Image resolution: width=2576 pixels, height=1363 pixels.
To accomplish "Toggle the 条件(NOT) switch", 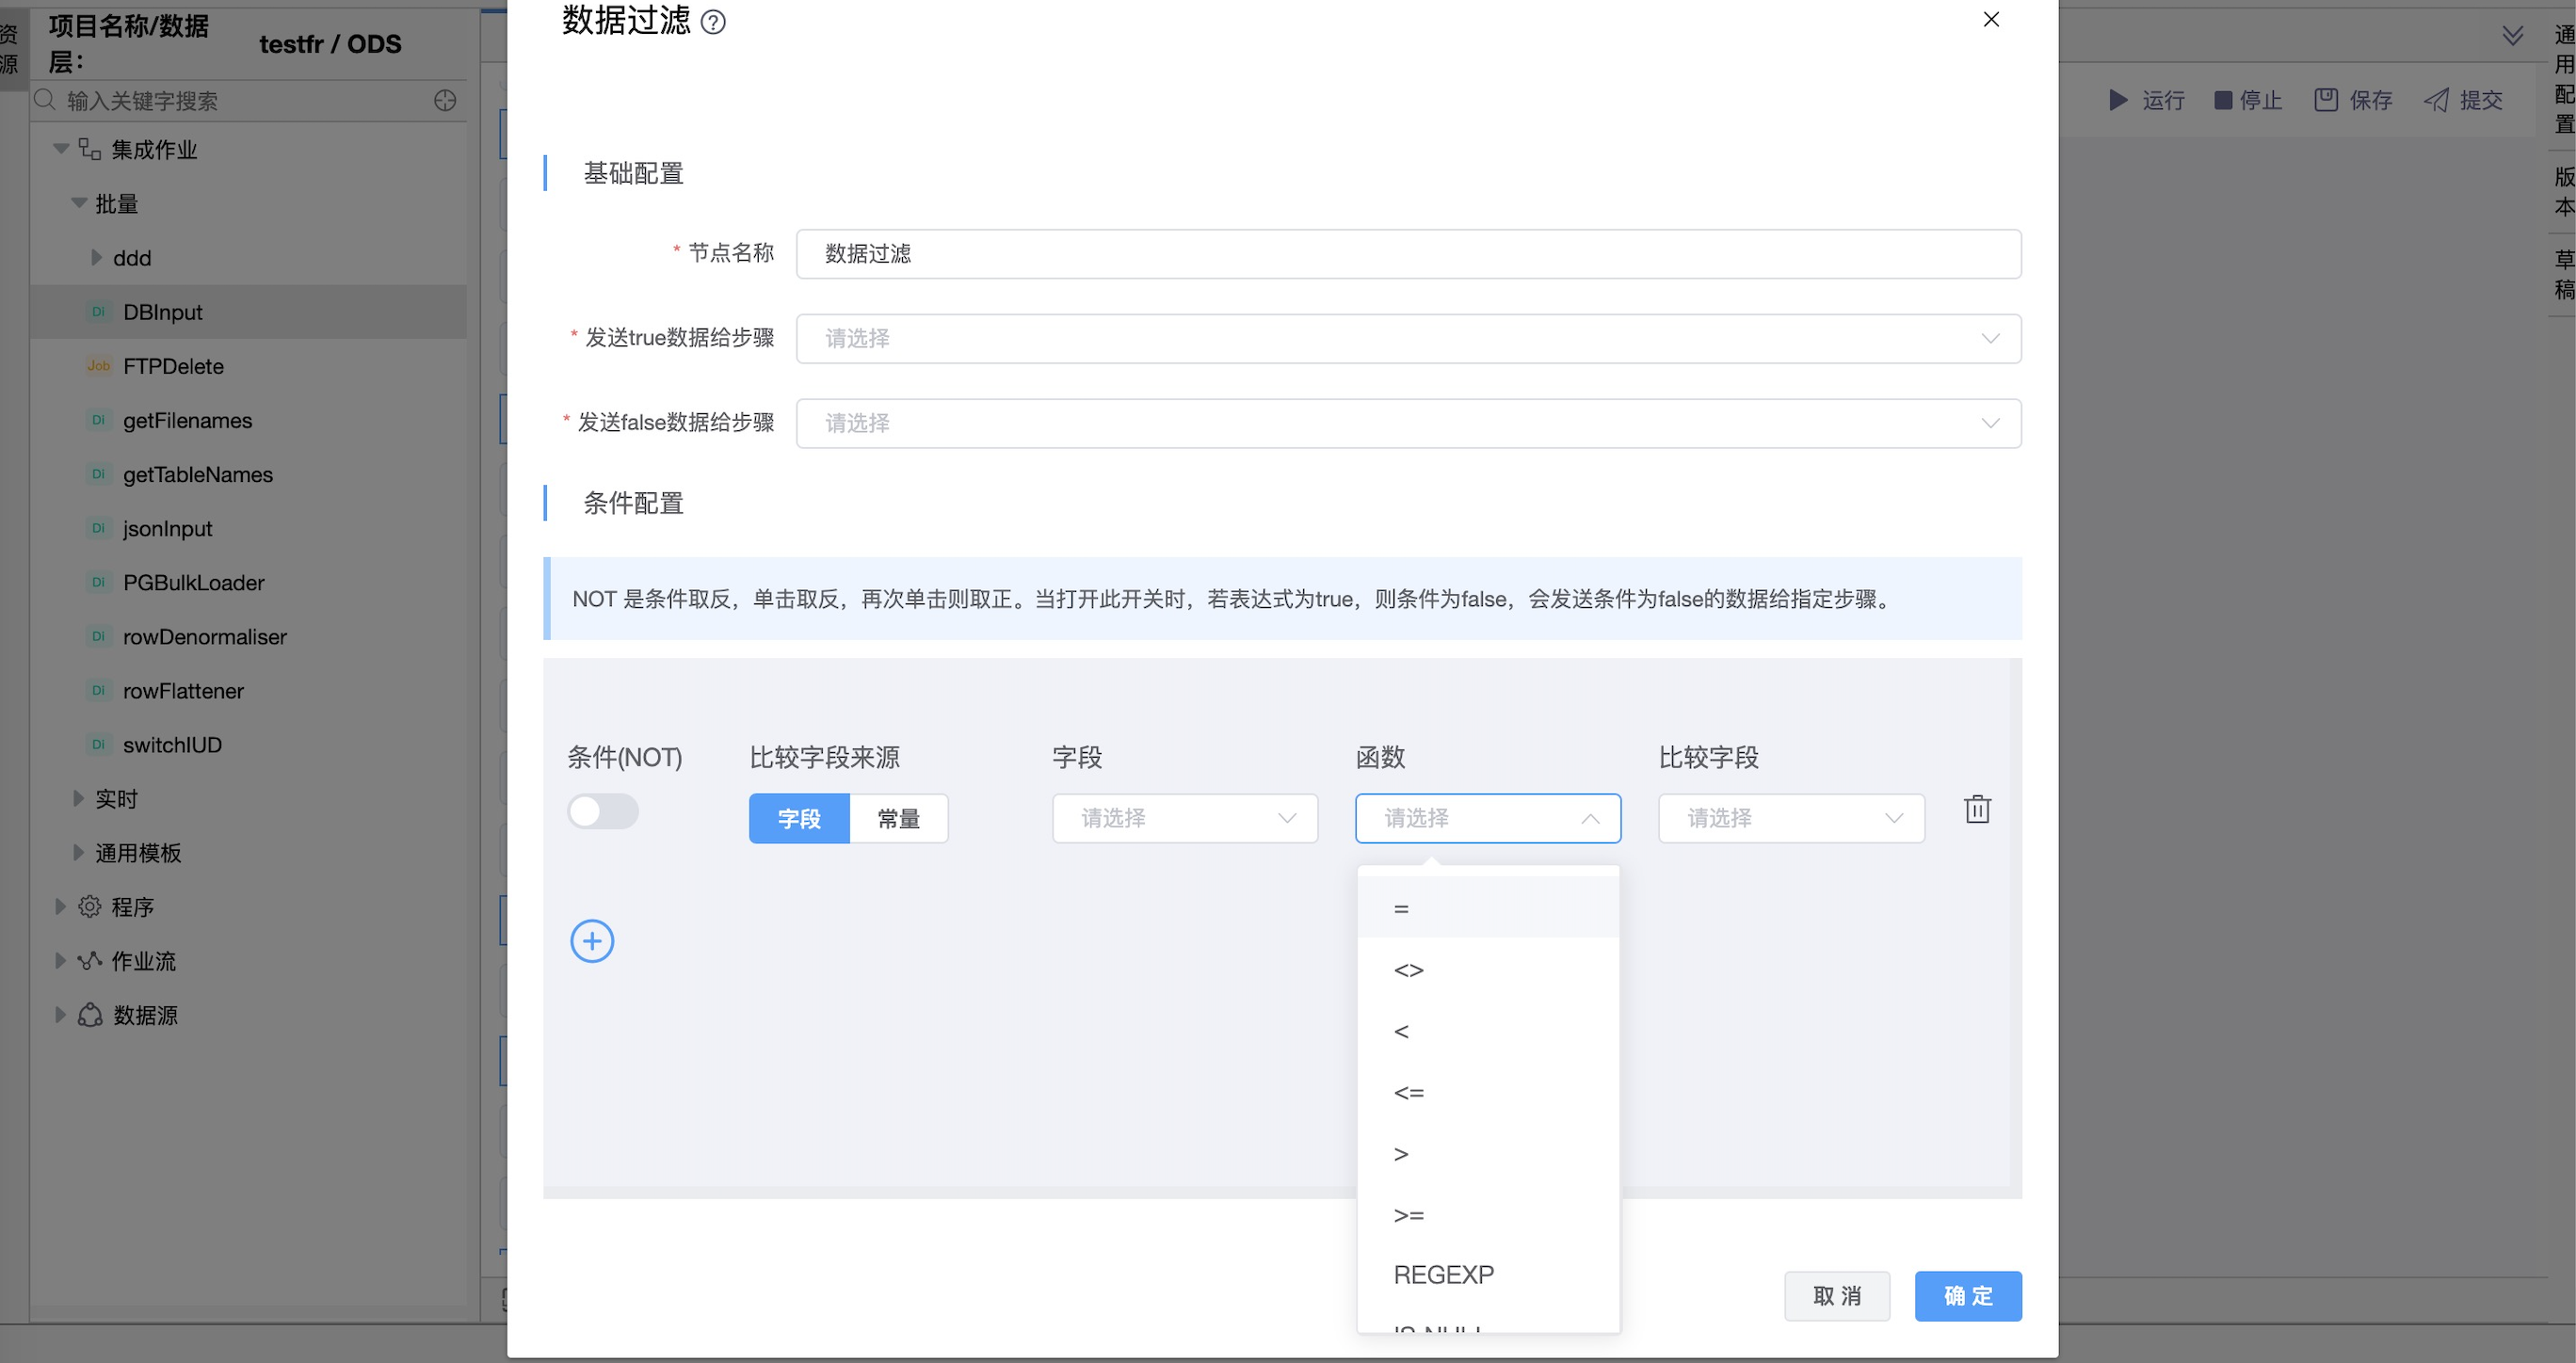I will [x=603, y=811].
